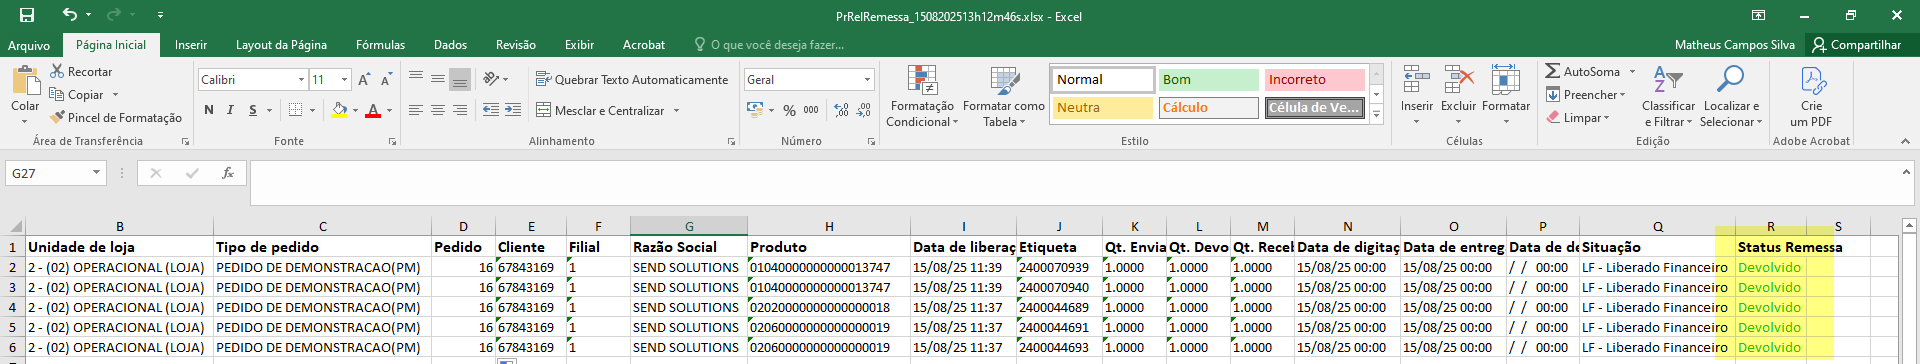The image size is (1920, 364).
Task: Apply the Bom cell style
Action: pos(1208,79)
